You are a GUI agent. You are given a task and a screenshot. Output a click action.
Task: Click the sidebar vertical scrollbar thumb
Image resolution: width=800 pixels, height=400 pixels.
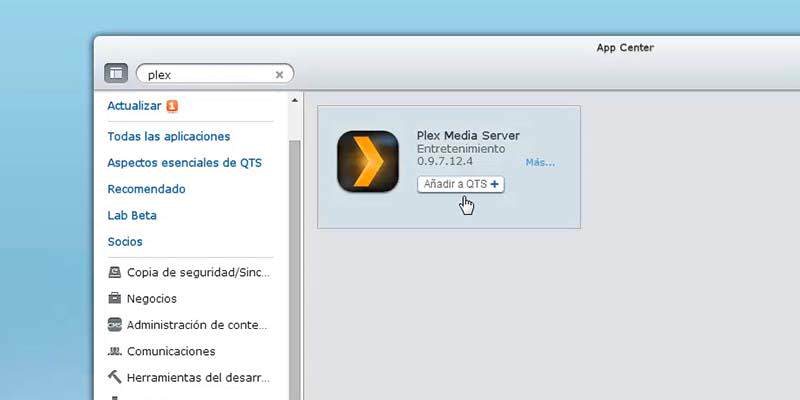[x=294, y=270]
